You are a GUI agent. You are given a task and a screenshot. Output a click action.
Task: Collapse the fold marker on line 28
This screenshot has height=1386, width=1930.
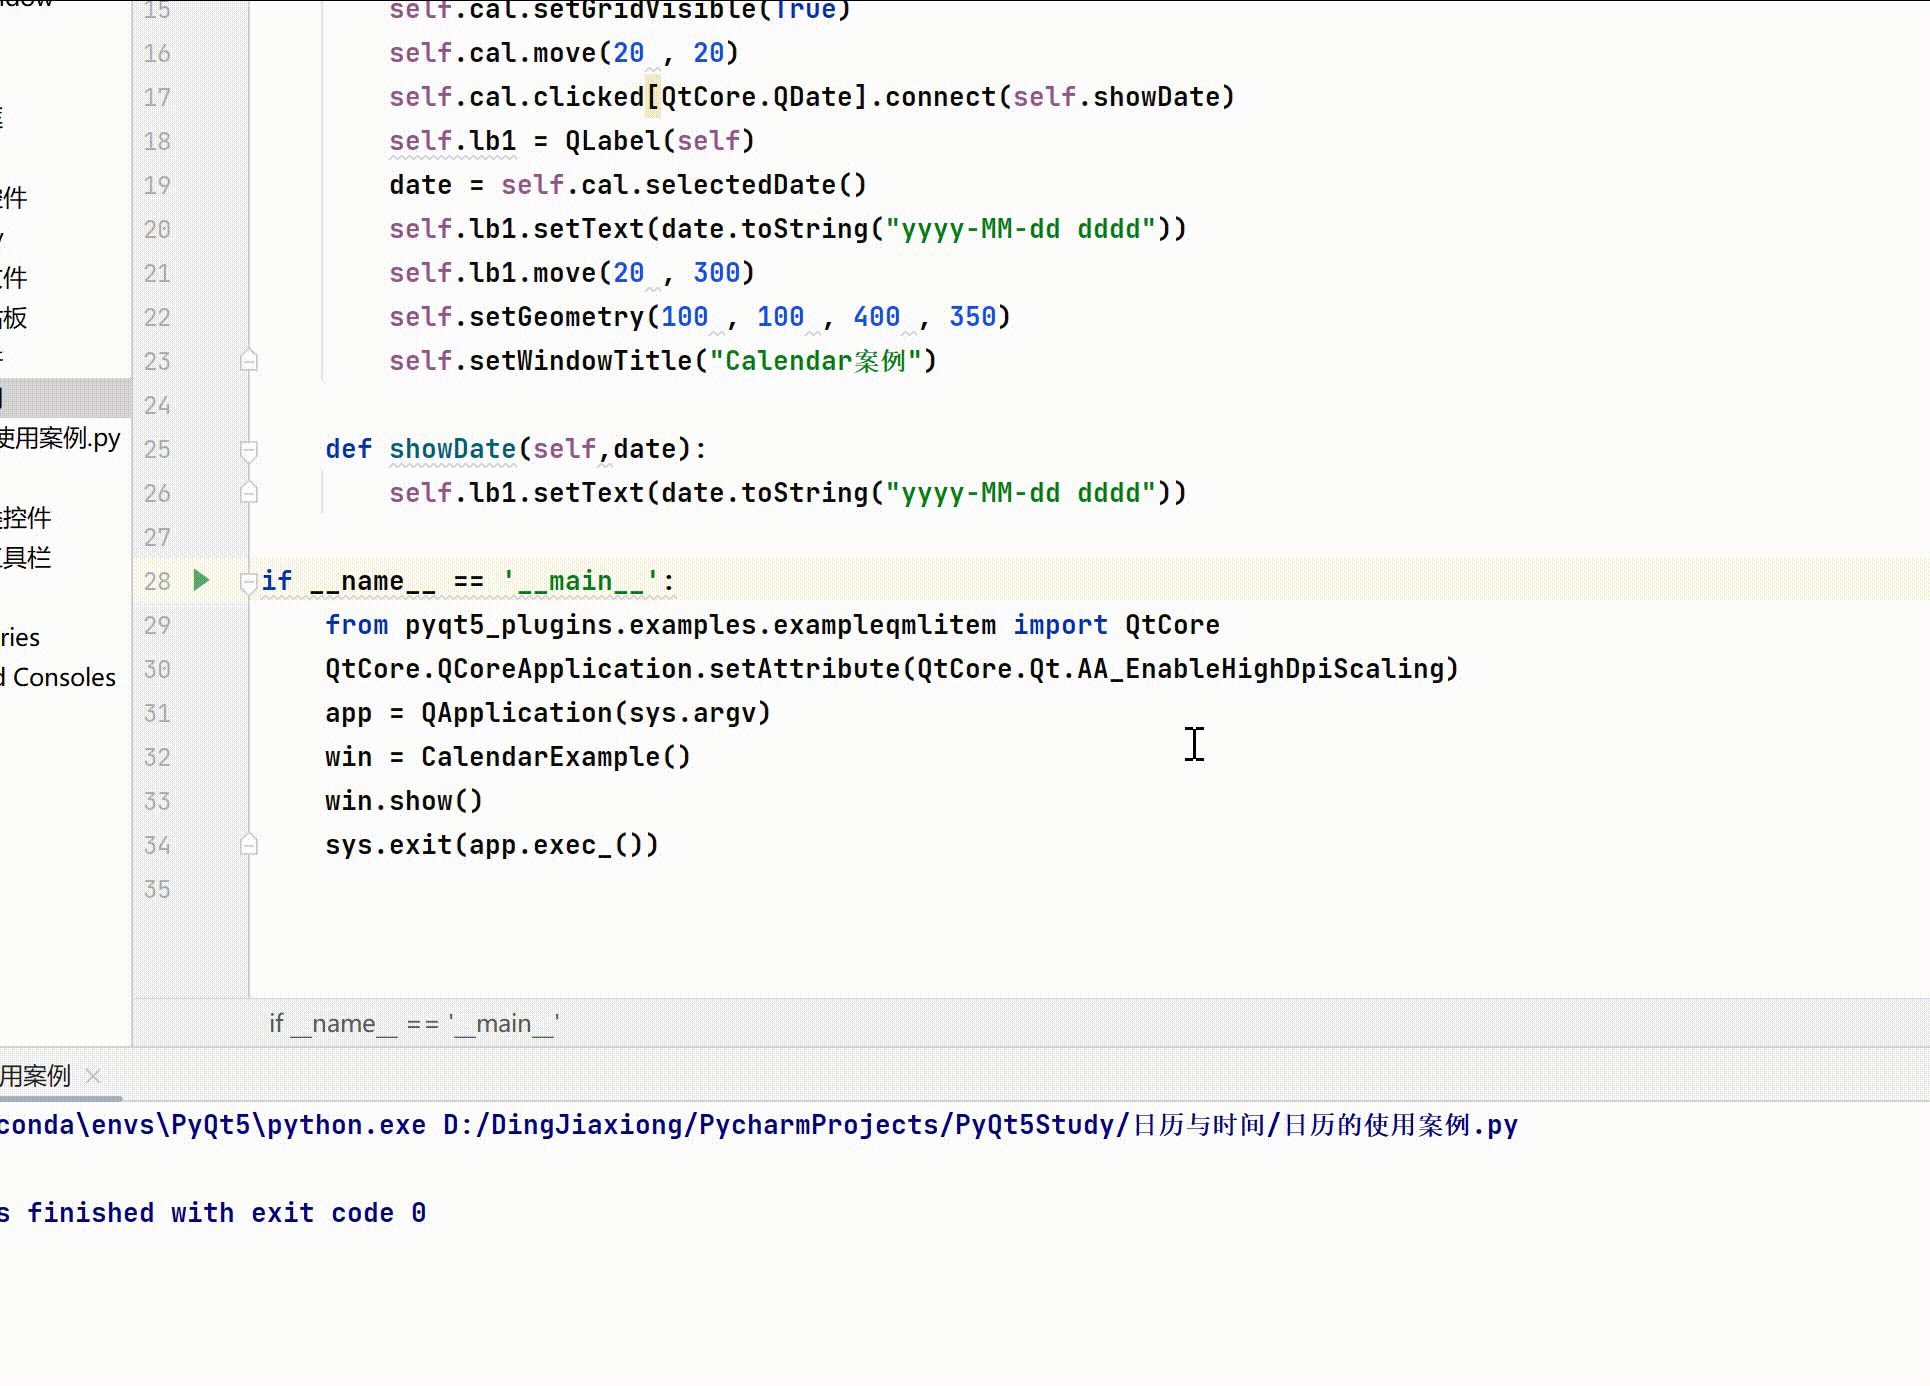pyautogui.click(x=249, y=581)
